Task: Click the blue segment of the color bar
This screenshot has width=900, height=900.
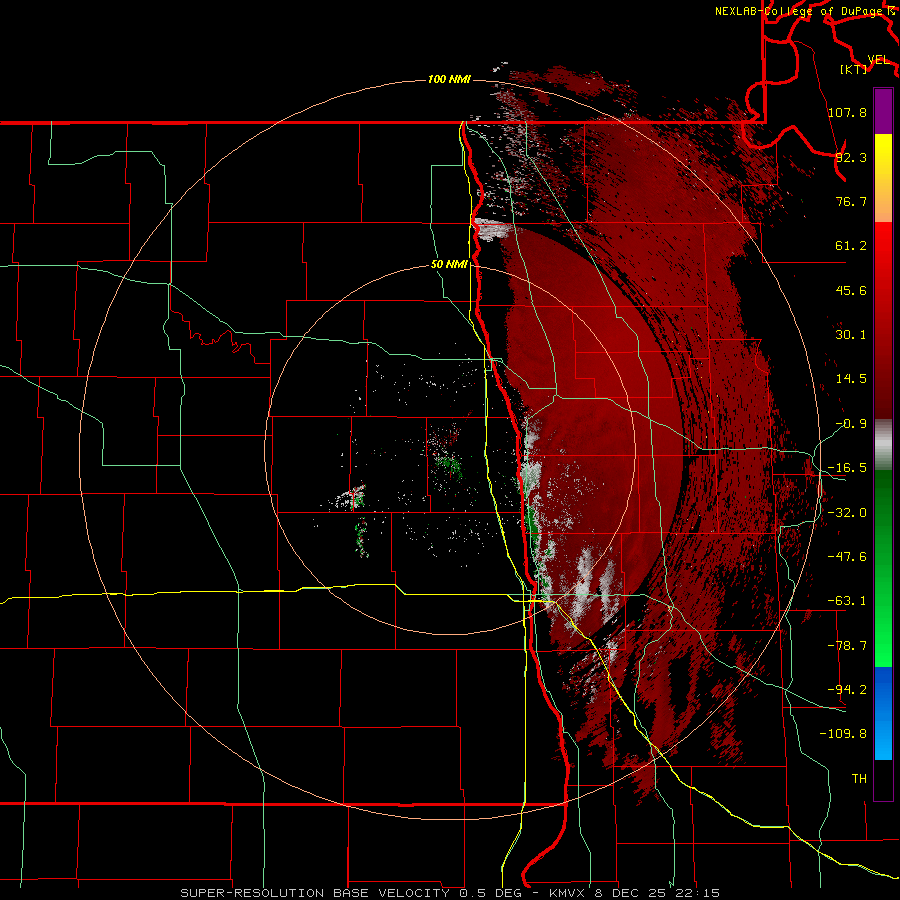Action: (883, 713)
